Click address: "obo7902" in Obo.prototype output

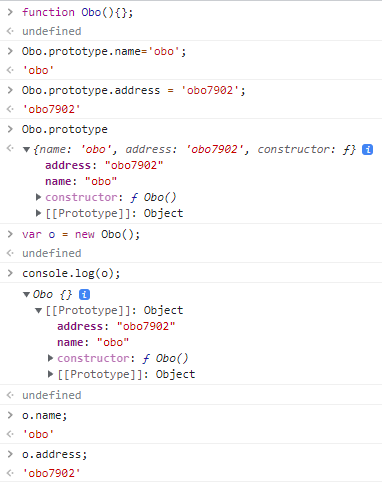(104, 165)
